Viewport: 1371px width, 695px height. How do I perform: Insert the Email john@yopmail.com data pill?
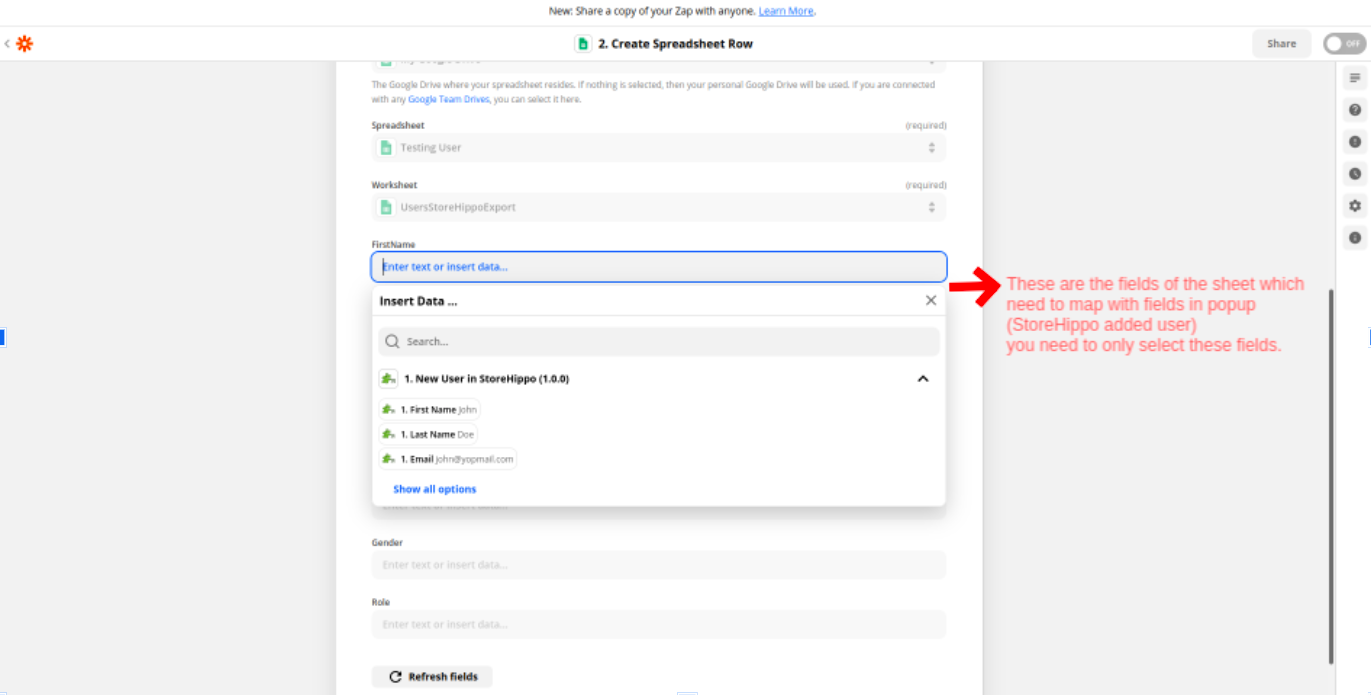(447, 459)
